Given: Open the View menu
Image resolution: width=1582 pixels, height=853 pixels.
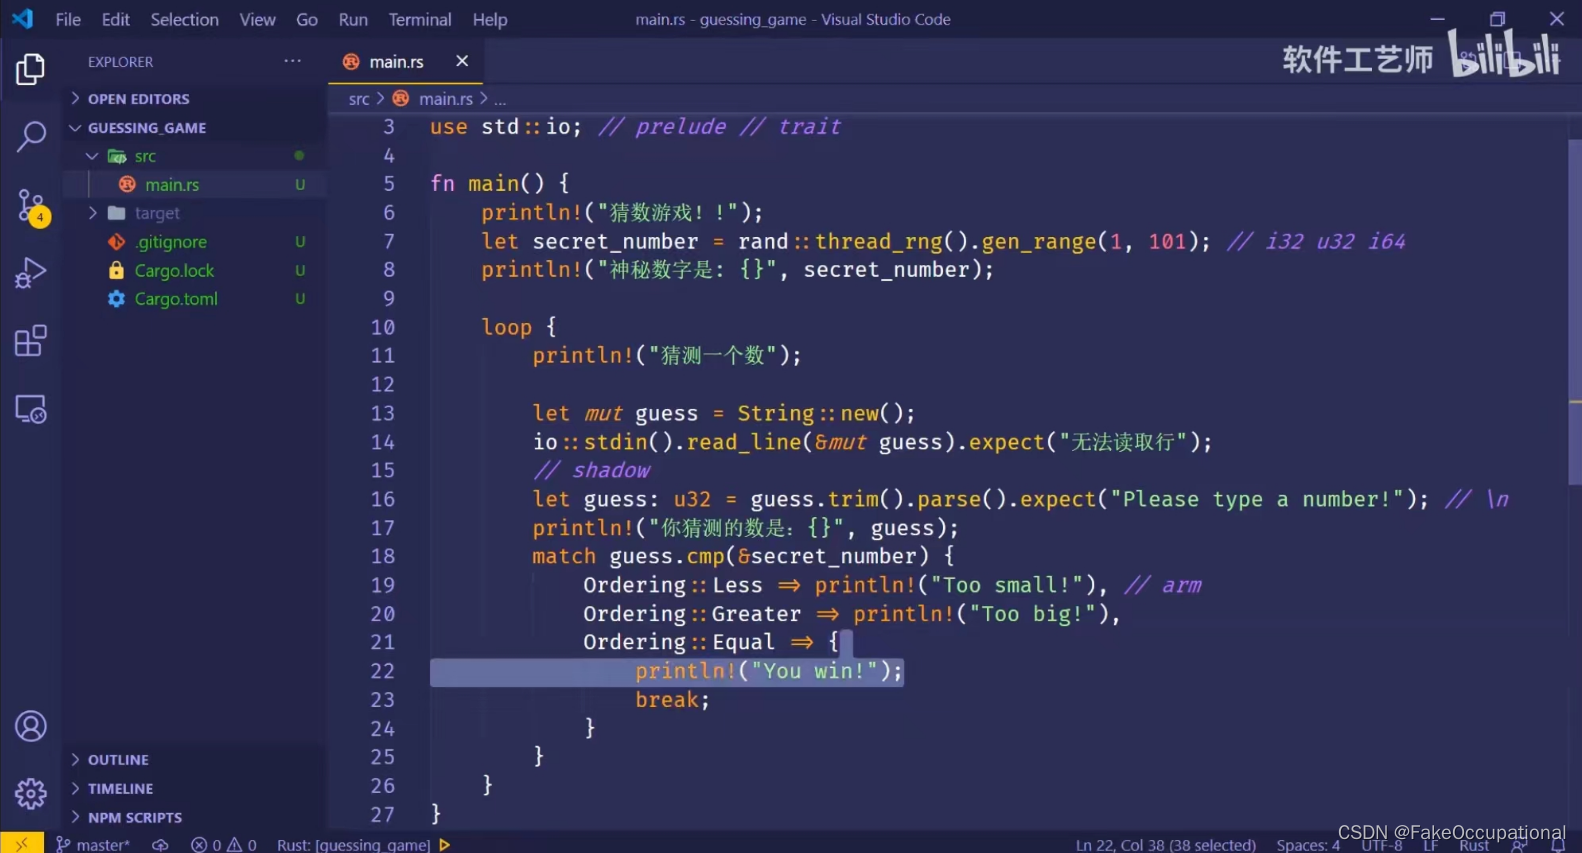Looking at the screenshot, I should coord(258,19).
